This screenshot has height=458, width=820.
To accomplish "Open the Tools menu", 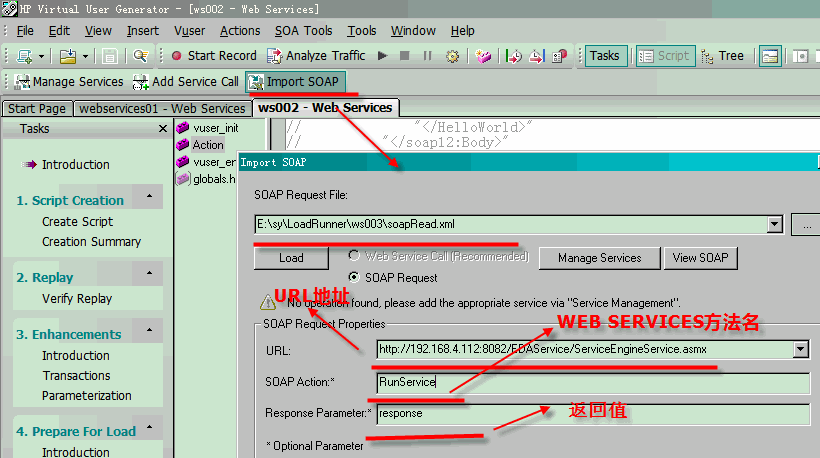I will tap(362, 31).
